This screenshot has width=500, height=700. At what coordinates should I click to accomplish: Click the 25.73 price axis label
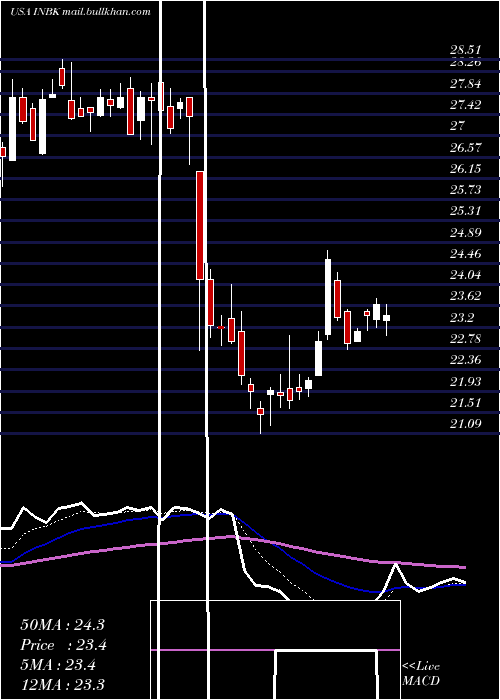click(466, 190)
